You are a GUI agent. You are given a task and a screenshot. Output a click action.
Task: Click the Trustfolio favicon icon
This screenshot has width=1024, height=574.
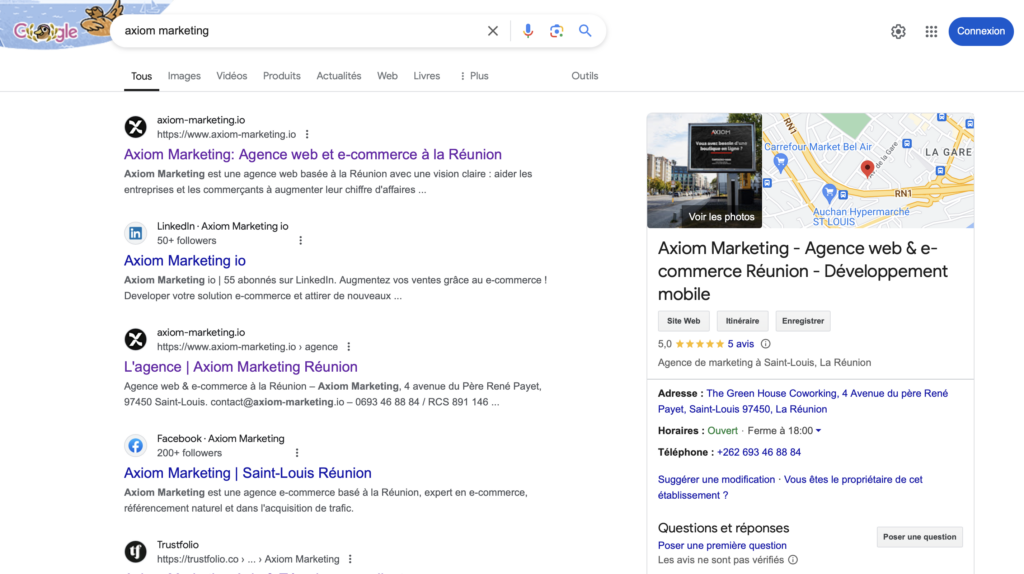[x=135, y=552]
